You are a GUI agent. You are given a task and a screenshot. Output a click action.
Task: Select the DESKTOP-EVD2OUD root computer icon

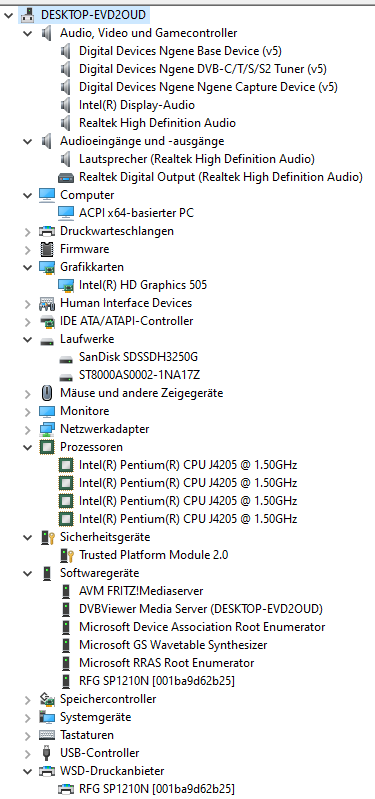[28, 15]
